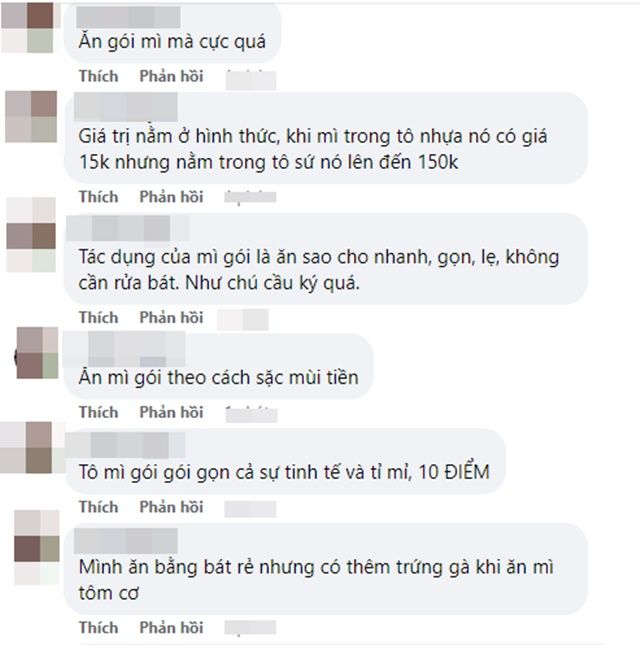Reply to the 'mì tôm cơ' comment
The image size is (640, 645).
(171, 627)
